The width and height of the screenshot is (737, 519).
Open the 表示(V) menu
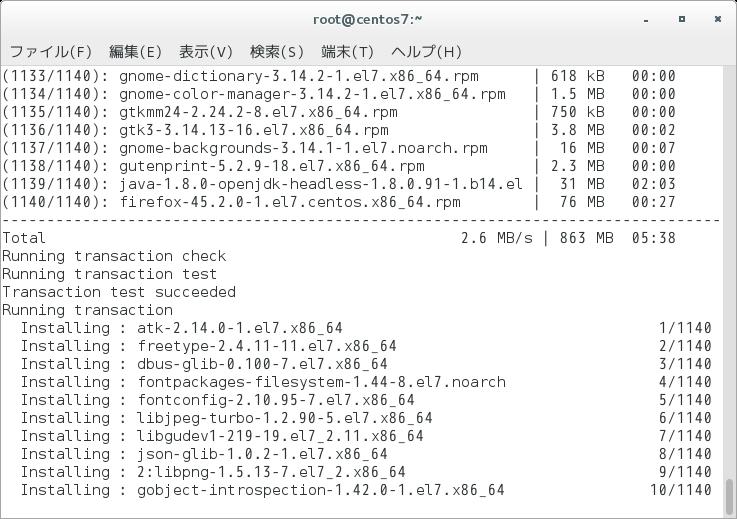(x=206, y=51)
